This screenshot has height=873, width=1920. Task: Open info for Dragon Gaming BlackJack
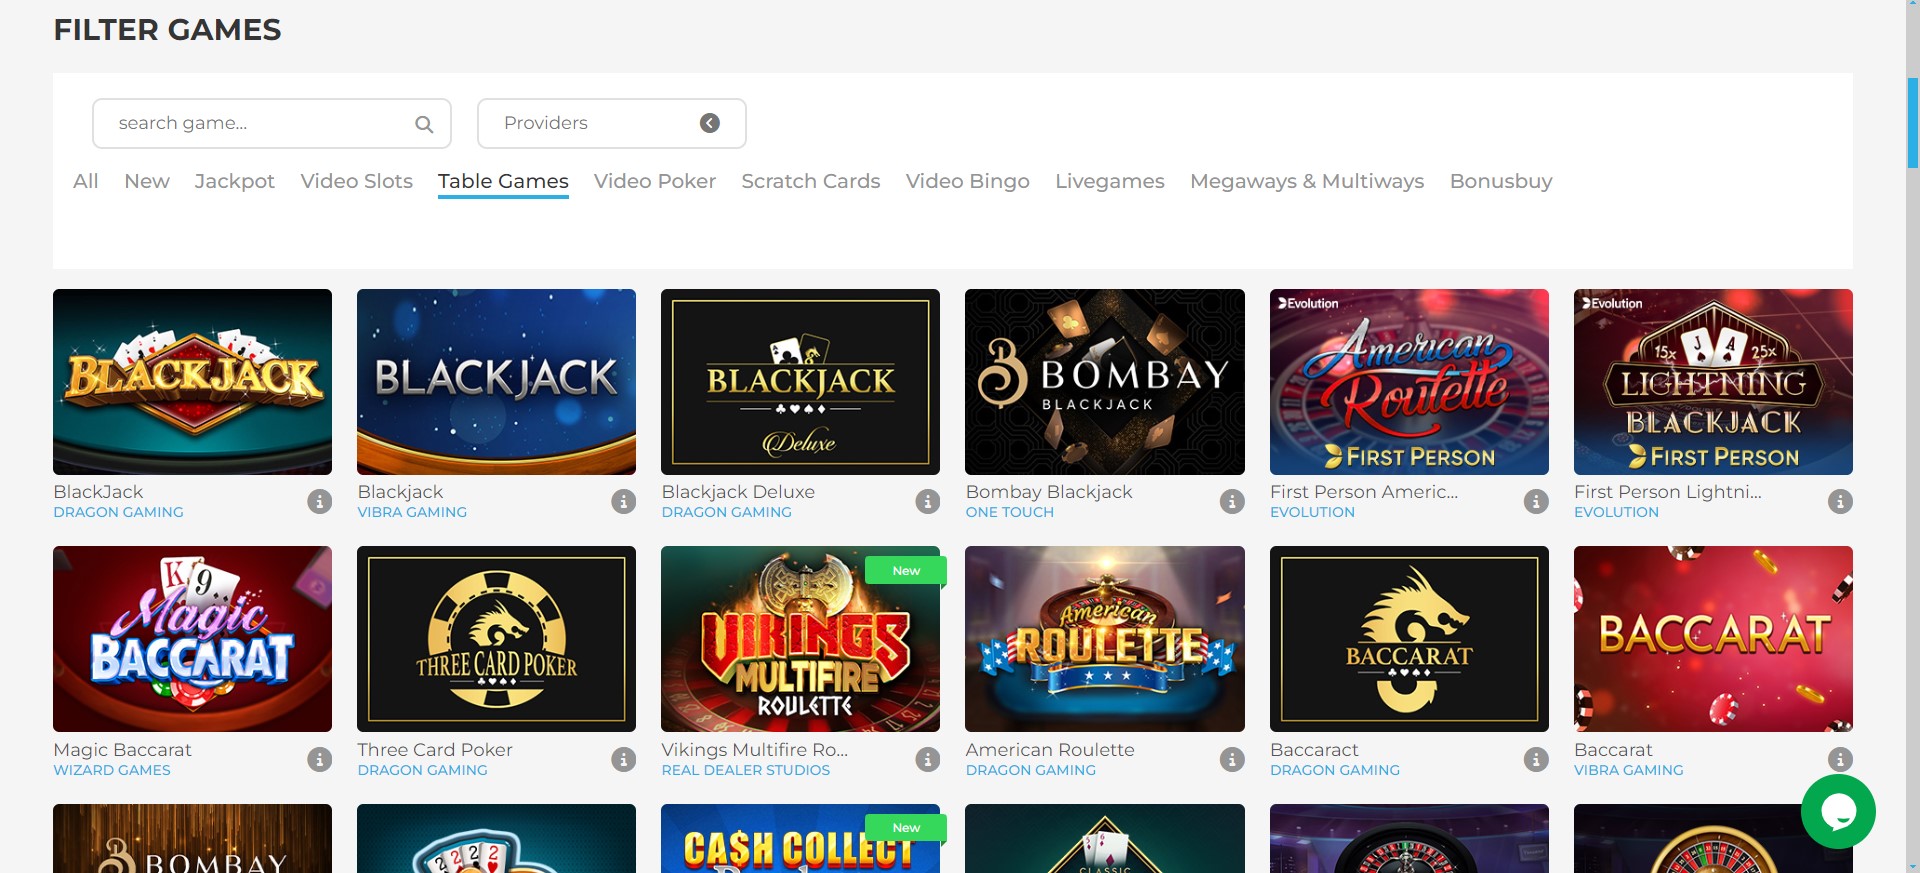click(320, 501)
